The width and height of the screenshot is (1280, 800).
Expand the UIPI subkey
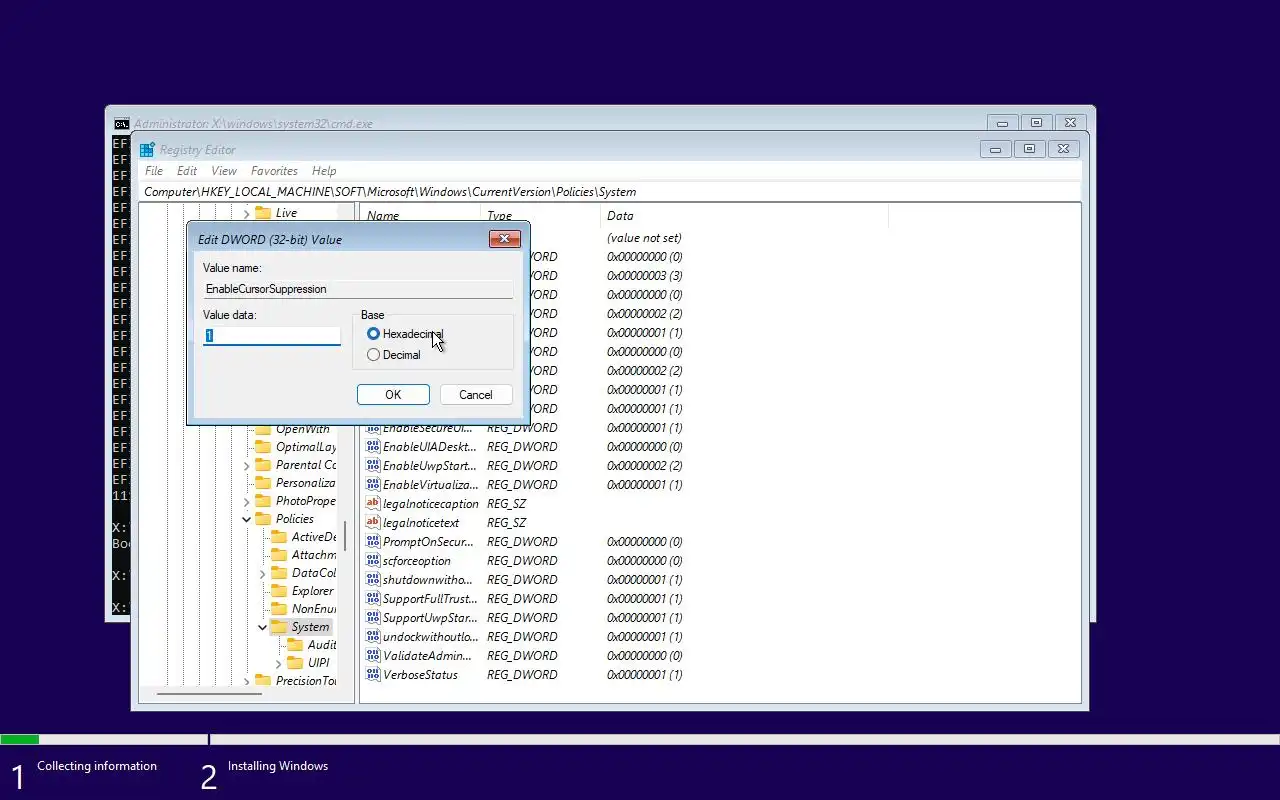(x=279, y=663)
